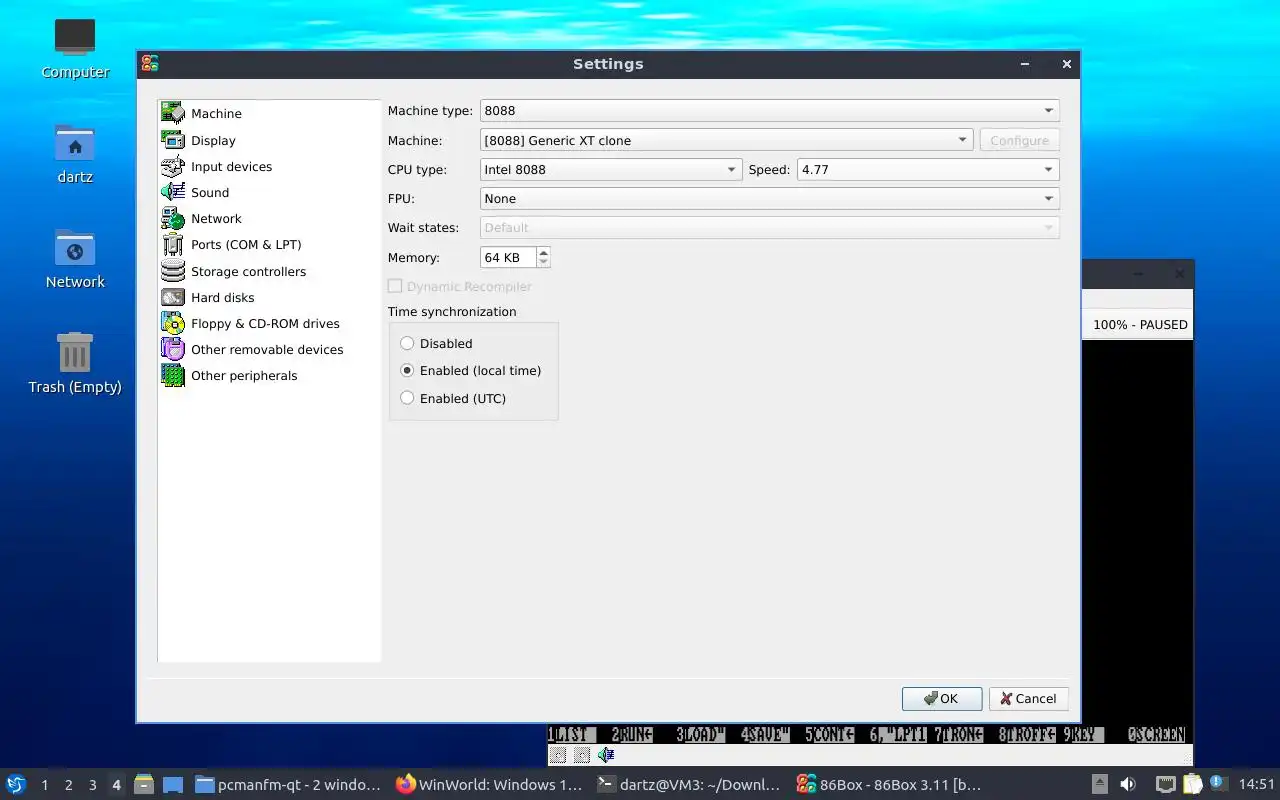Screen dimensions: 1280x800
Task: Click the 14:51 clock
Action: pyautogui.click(x=1257, y=785)
